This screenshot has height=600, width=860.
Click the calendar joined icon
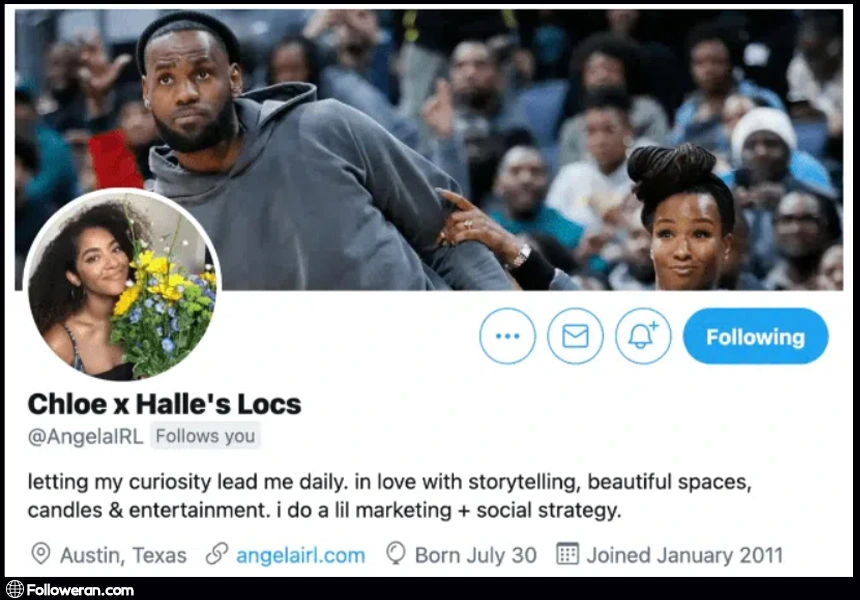tap(567, 553)
